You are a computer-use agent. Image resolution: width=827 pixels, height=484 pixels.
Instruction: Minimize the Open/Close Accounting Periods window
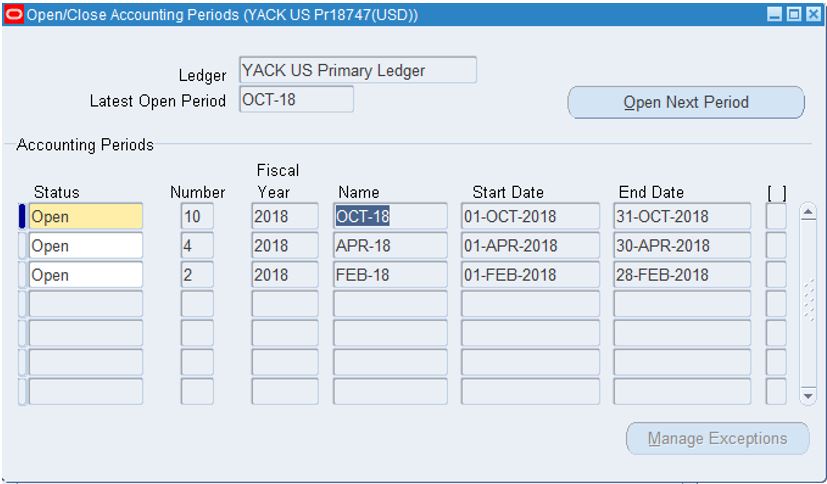[x=775, y=15]
